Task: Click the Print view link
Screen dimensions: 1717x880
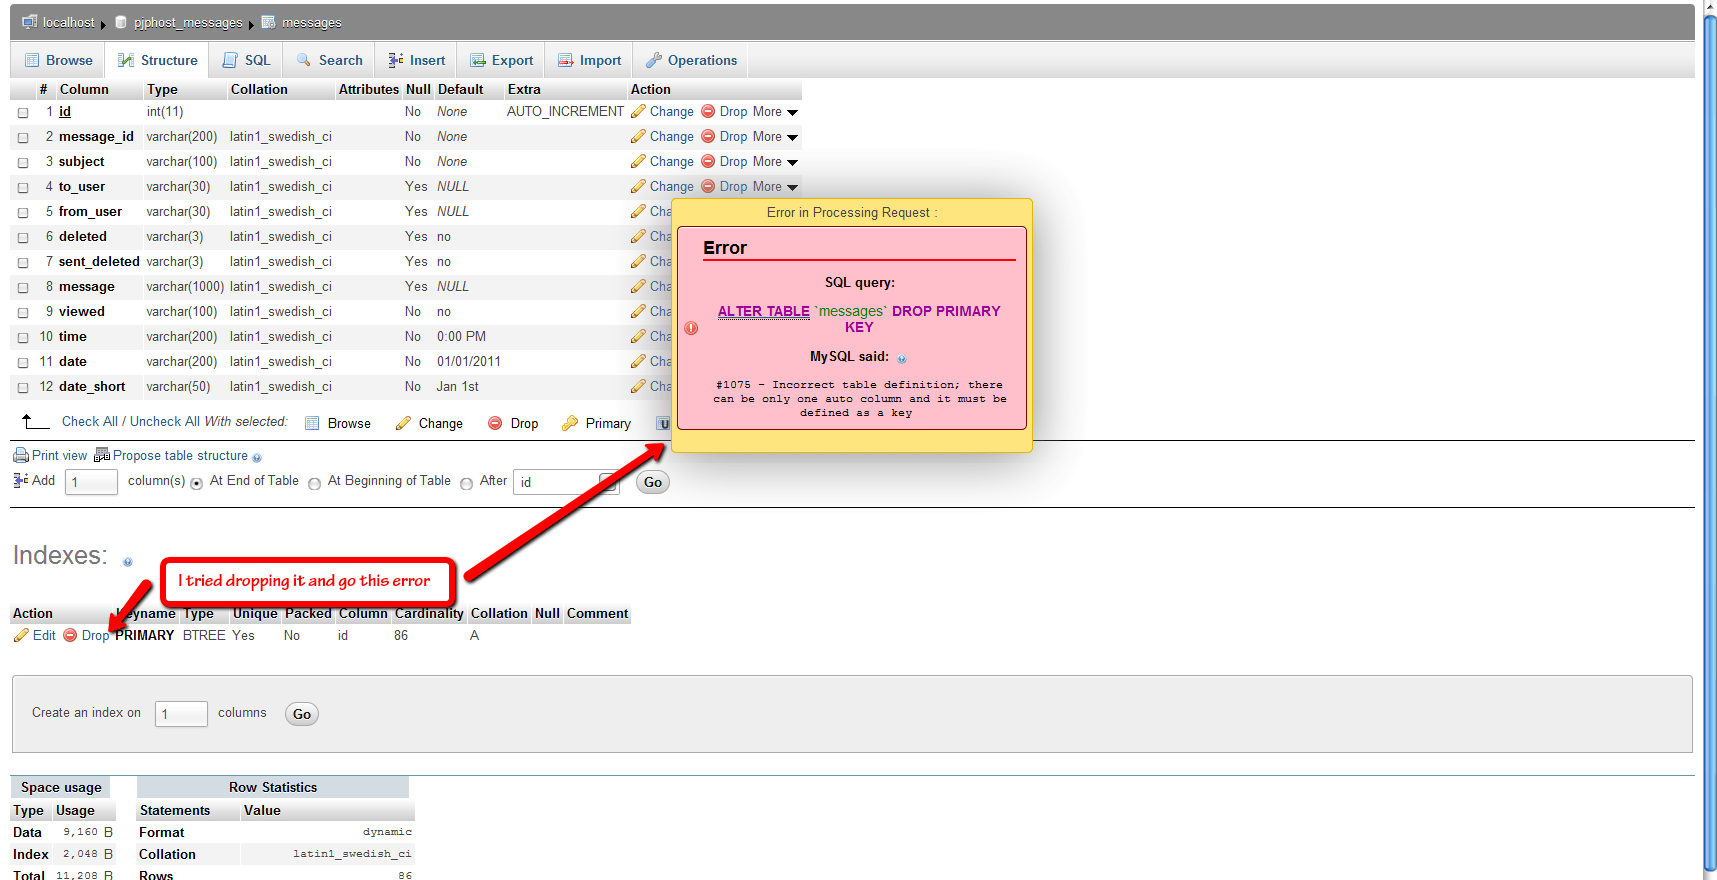Action: (x=59, y=455)
